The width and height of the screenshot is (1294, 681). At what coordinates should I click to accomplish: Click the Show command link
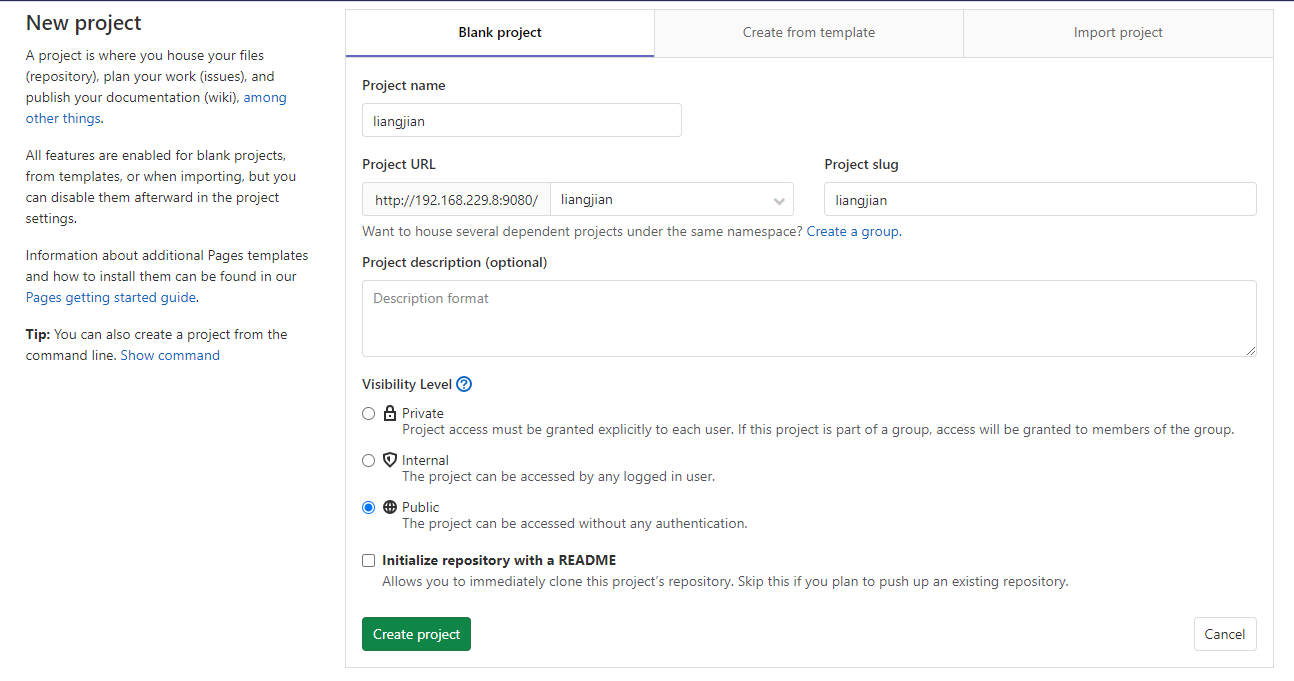click(x=170, y=355)
